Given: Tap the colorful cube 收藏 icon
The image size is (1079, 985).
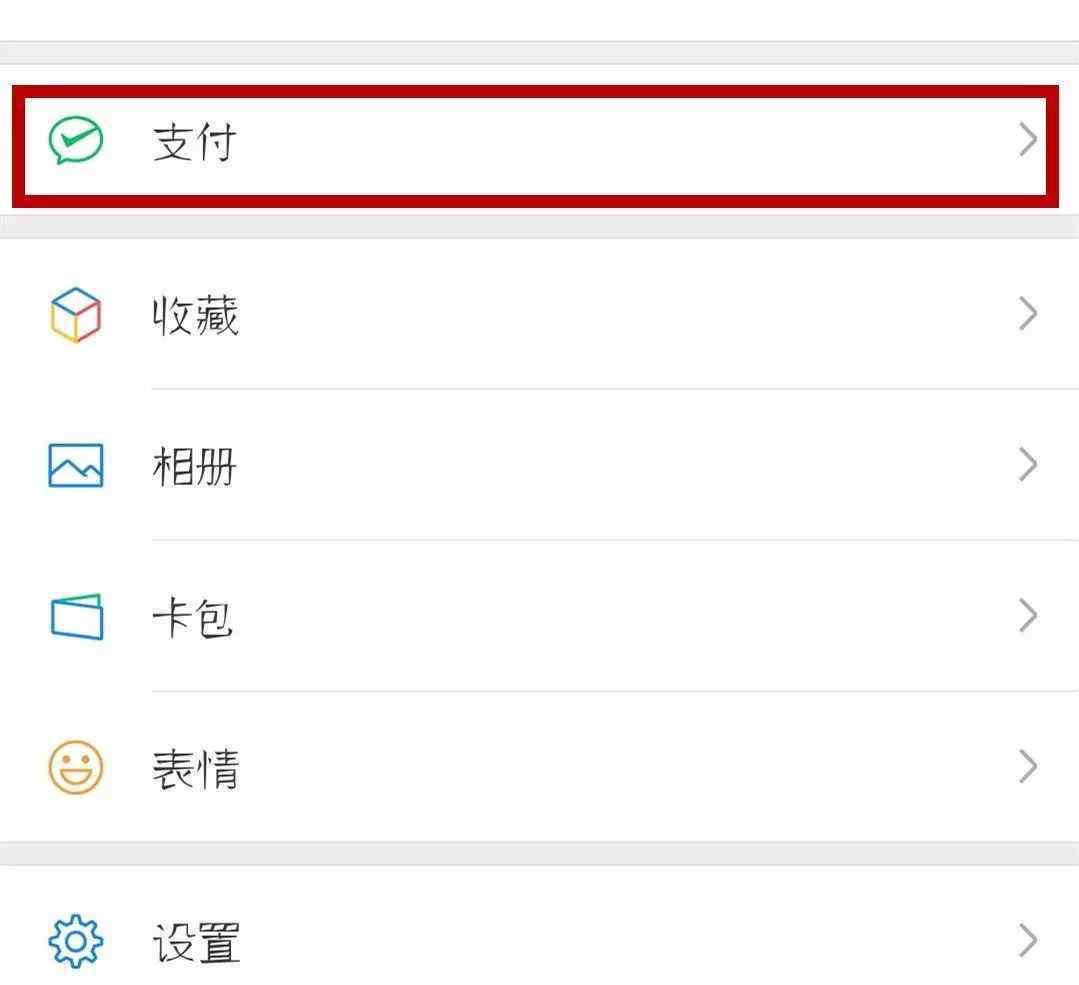Looking at the screenshot, I should point(76,315).
